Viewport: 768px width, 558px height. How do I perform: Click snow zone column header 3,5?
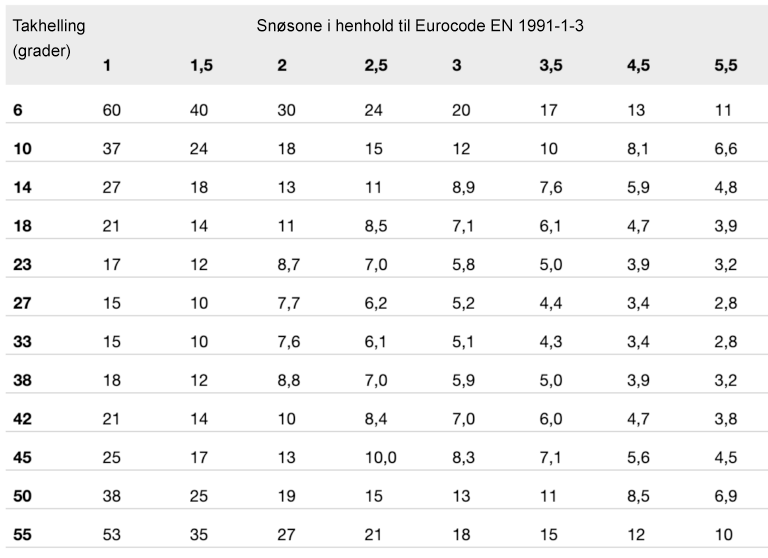tap(552, 66)
